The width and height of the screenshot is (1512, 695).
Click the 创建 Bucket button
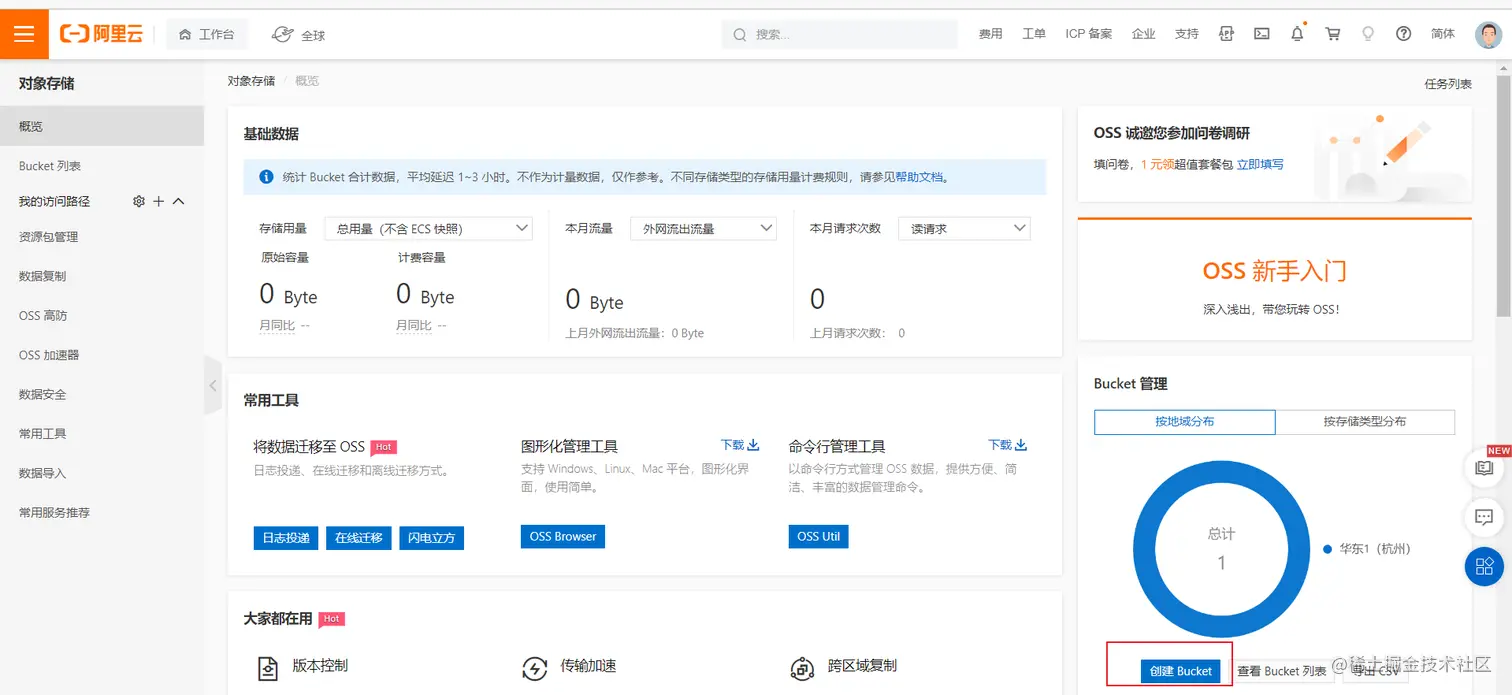pos(1181,671)
